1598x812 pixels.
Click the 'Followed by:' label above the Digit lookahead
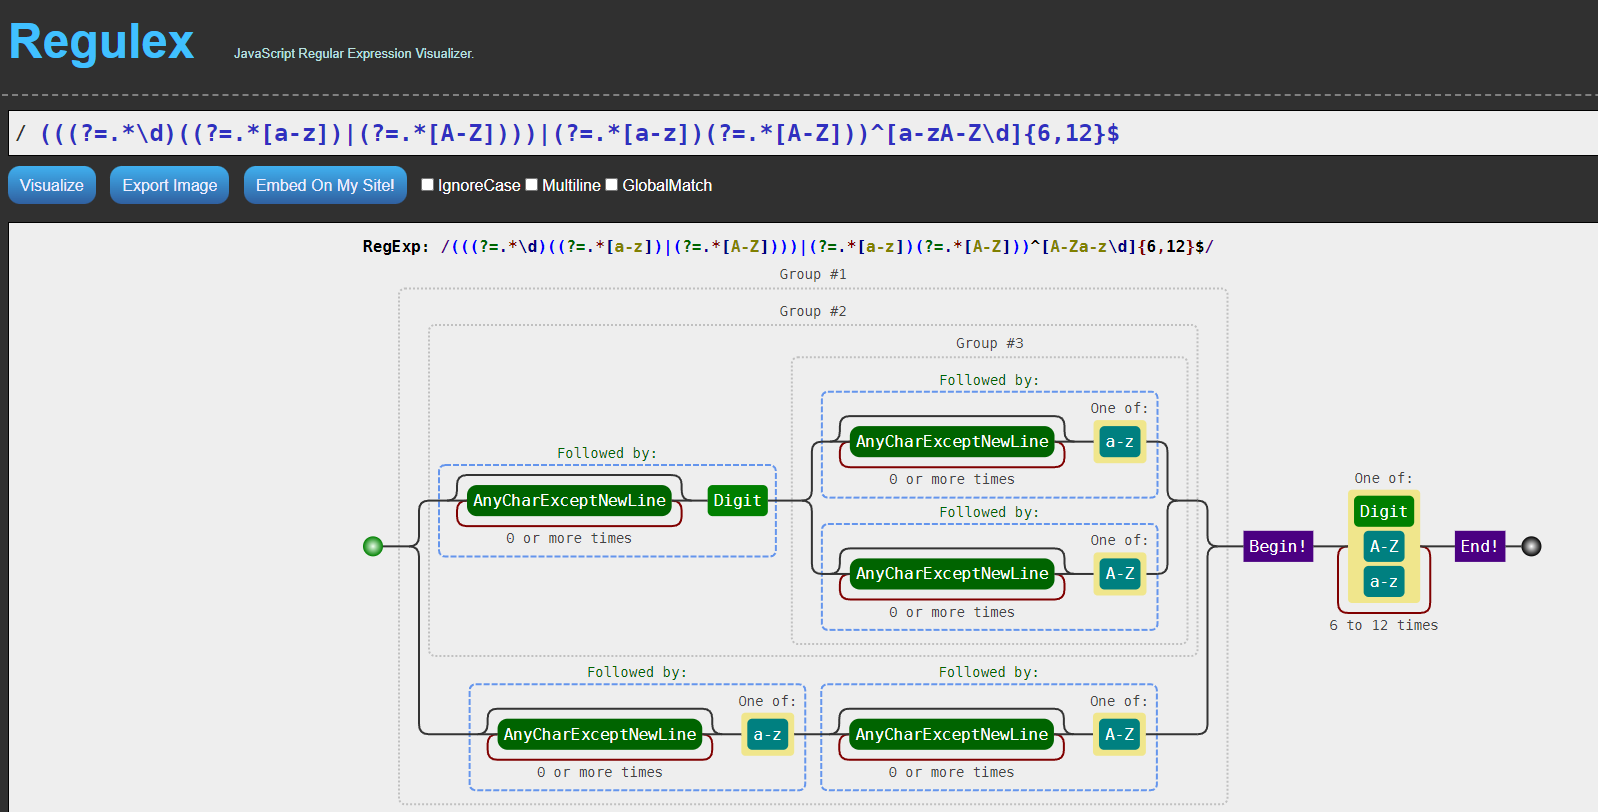[x=607, y=453]
